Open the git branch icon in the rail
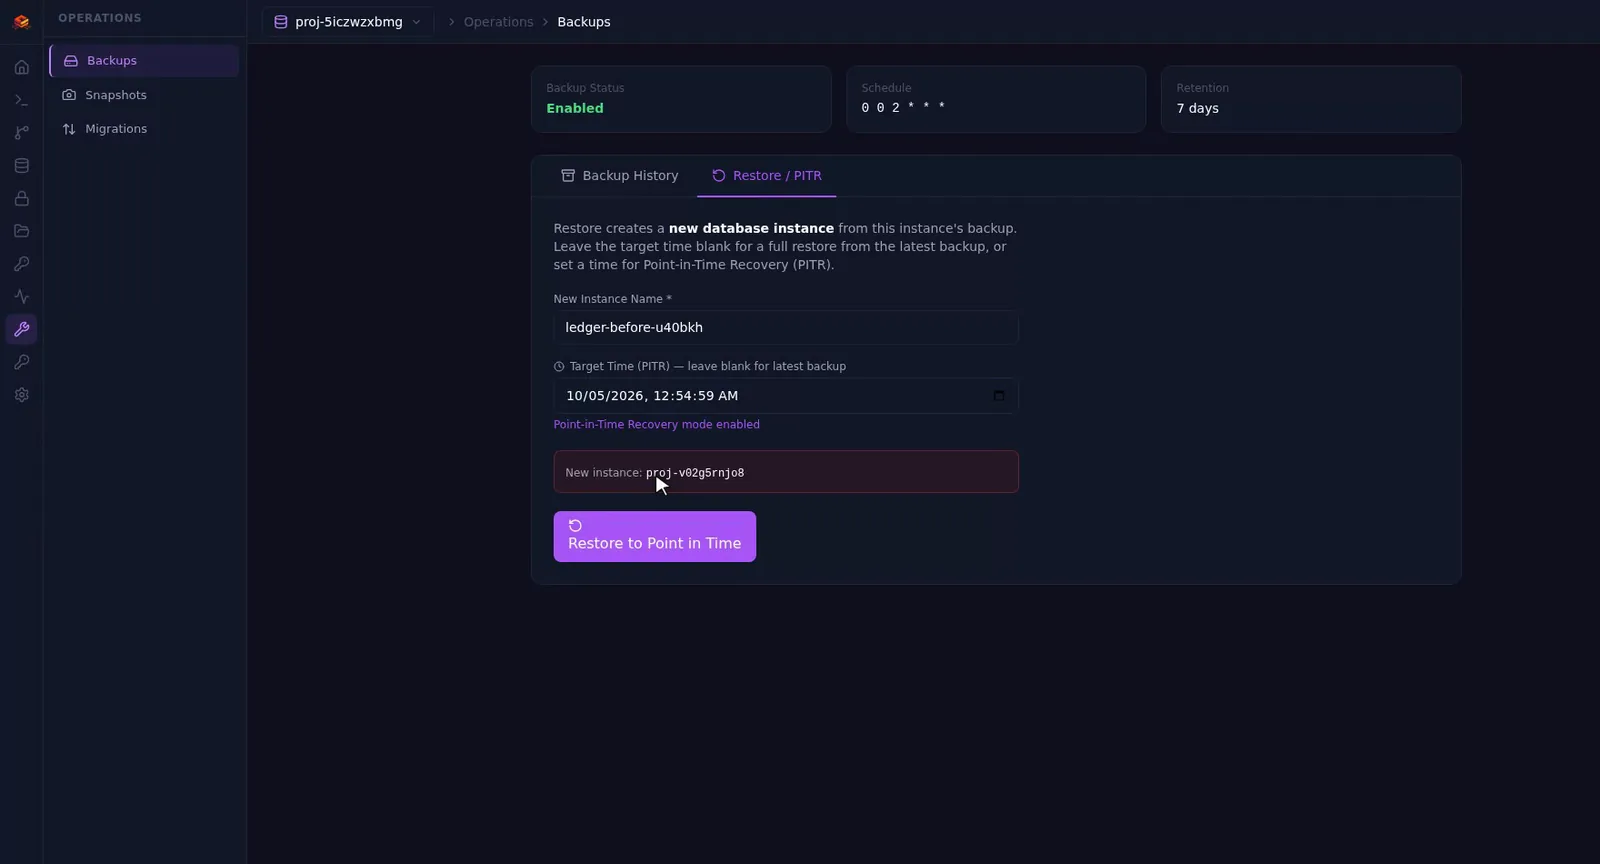 click(x=21, y=133)
